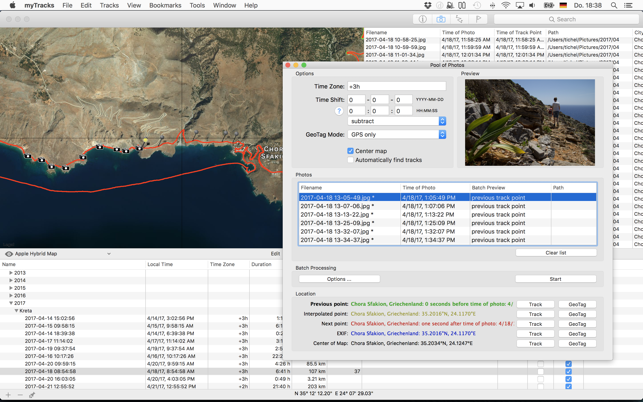Click the track route toolbar icon
The image size is (643, 402).
point(459,19)
